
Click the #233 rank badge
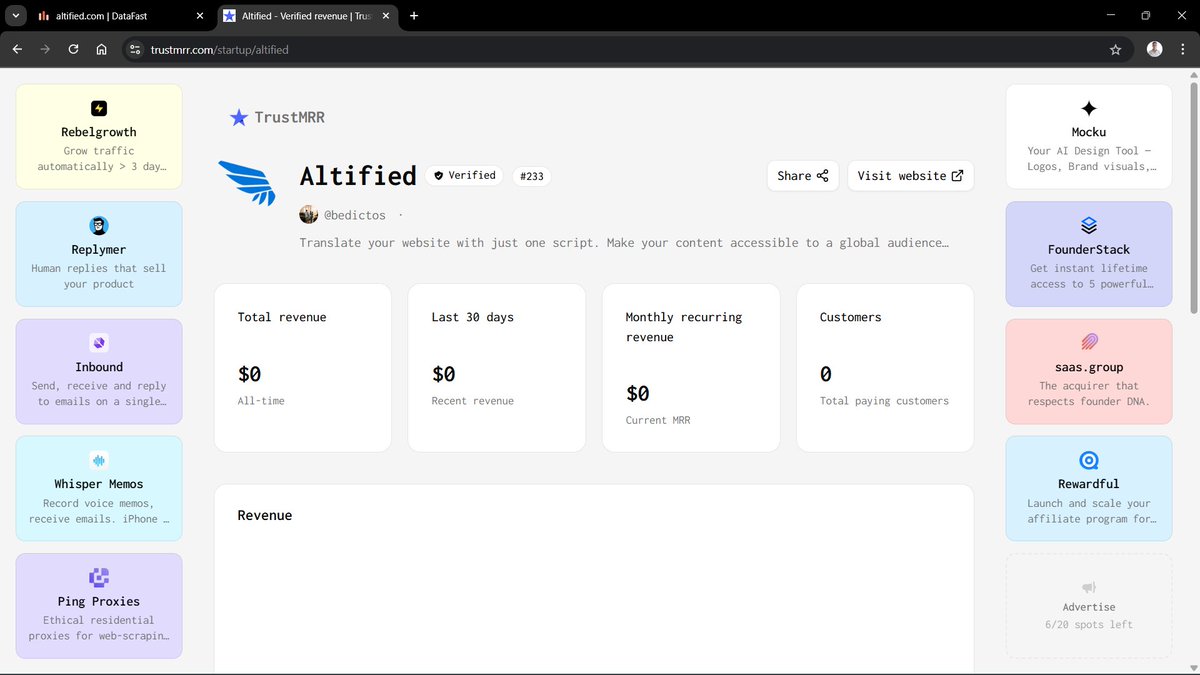tap(531, 176)
